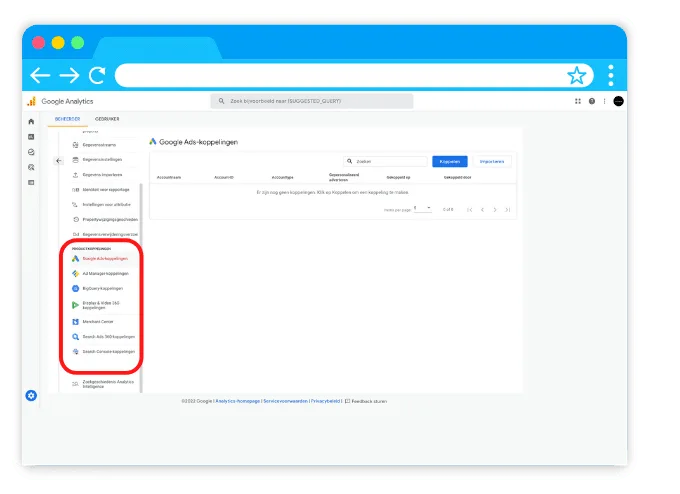The height and width of the screenshot is (494, 680).
Task: Click the browser address bar
Action: (x=340, y=75)
